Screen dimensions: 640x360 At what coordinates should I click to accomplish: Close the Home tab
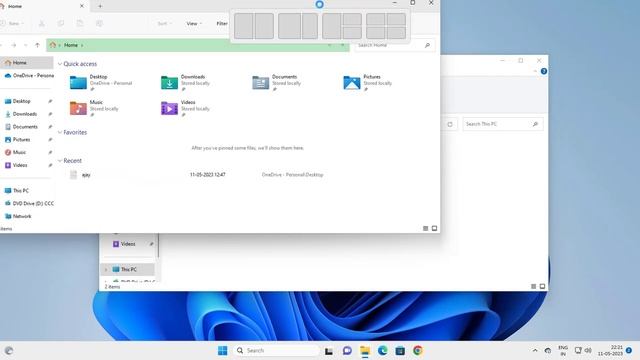(x=82, y=6)
